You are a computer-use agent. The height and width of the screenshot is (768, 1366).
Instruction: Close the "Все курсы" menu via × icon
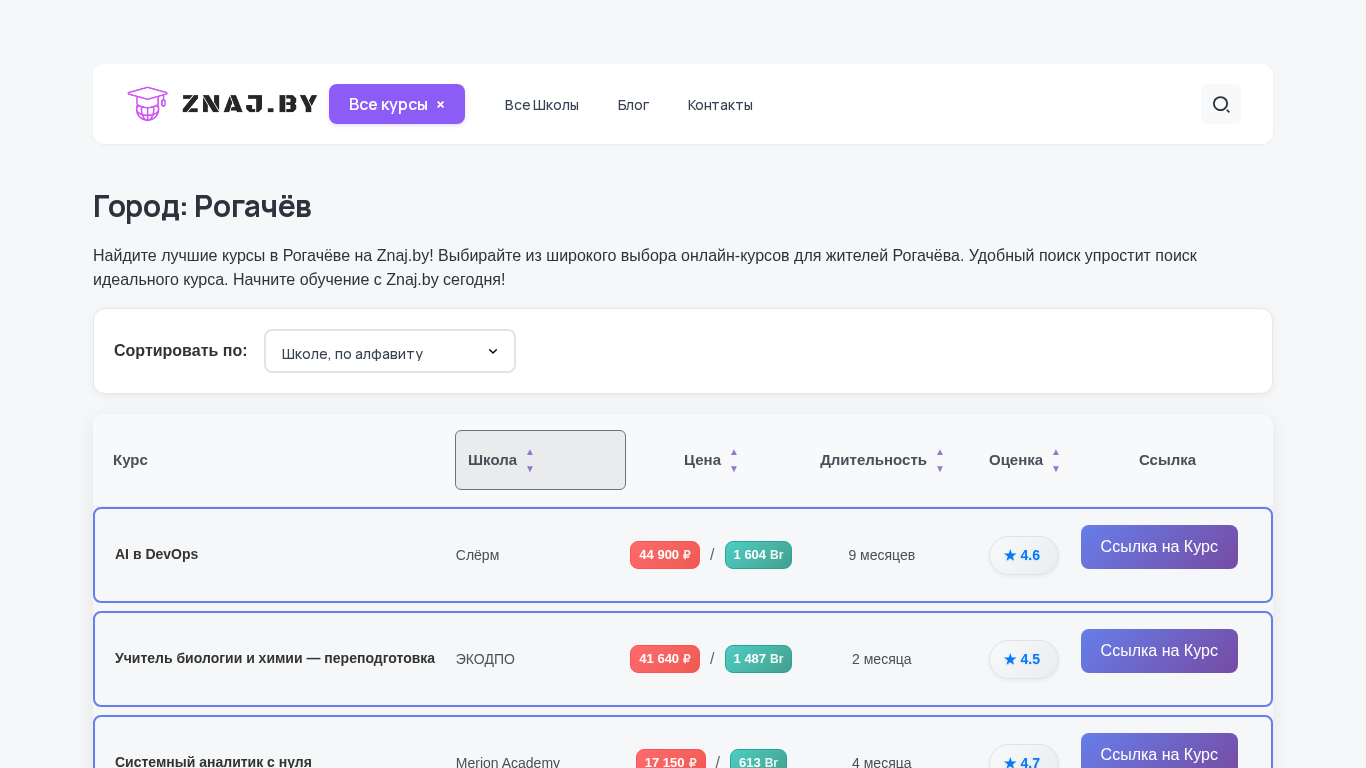click(x=440, y=104)
